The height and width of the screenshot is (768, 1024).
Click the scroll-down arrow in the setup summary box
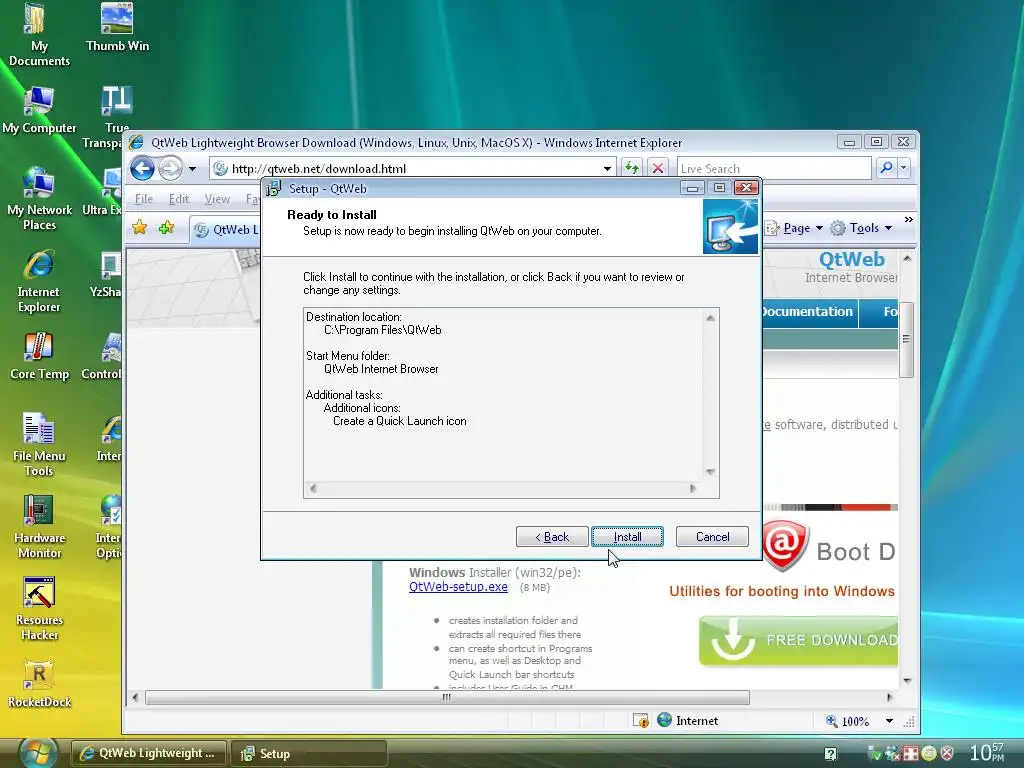(710, 472)
